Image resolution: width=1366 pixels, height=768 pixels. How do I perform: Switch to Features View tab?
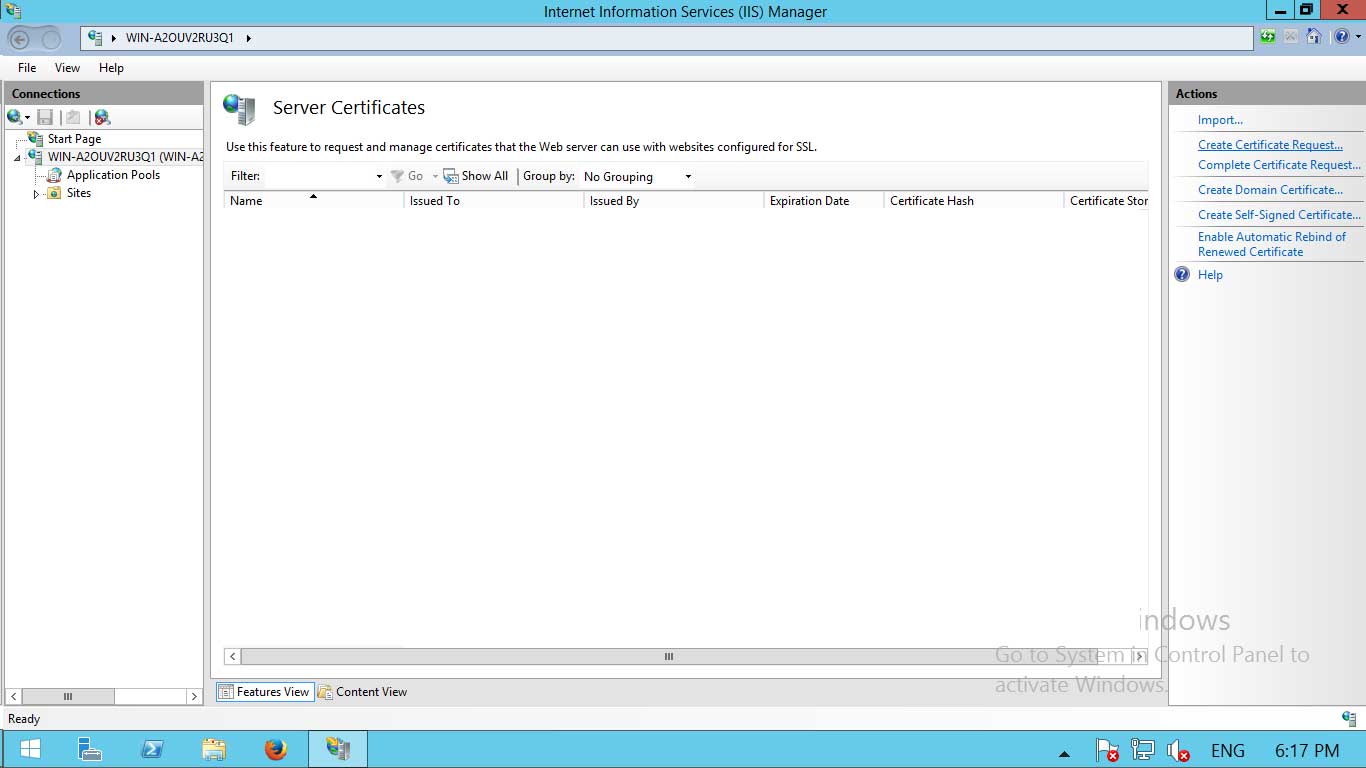[x=265, y=692]
